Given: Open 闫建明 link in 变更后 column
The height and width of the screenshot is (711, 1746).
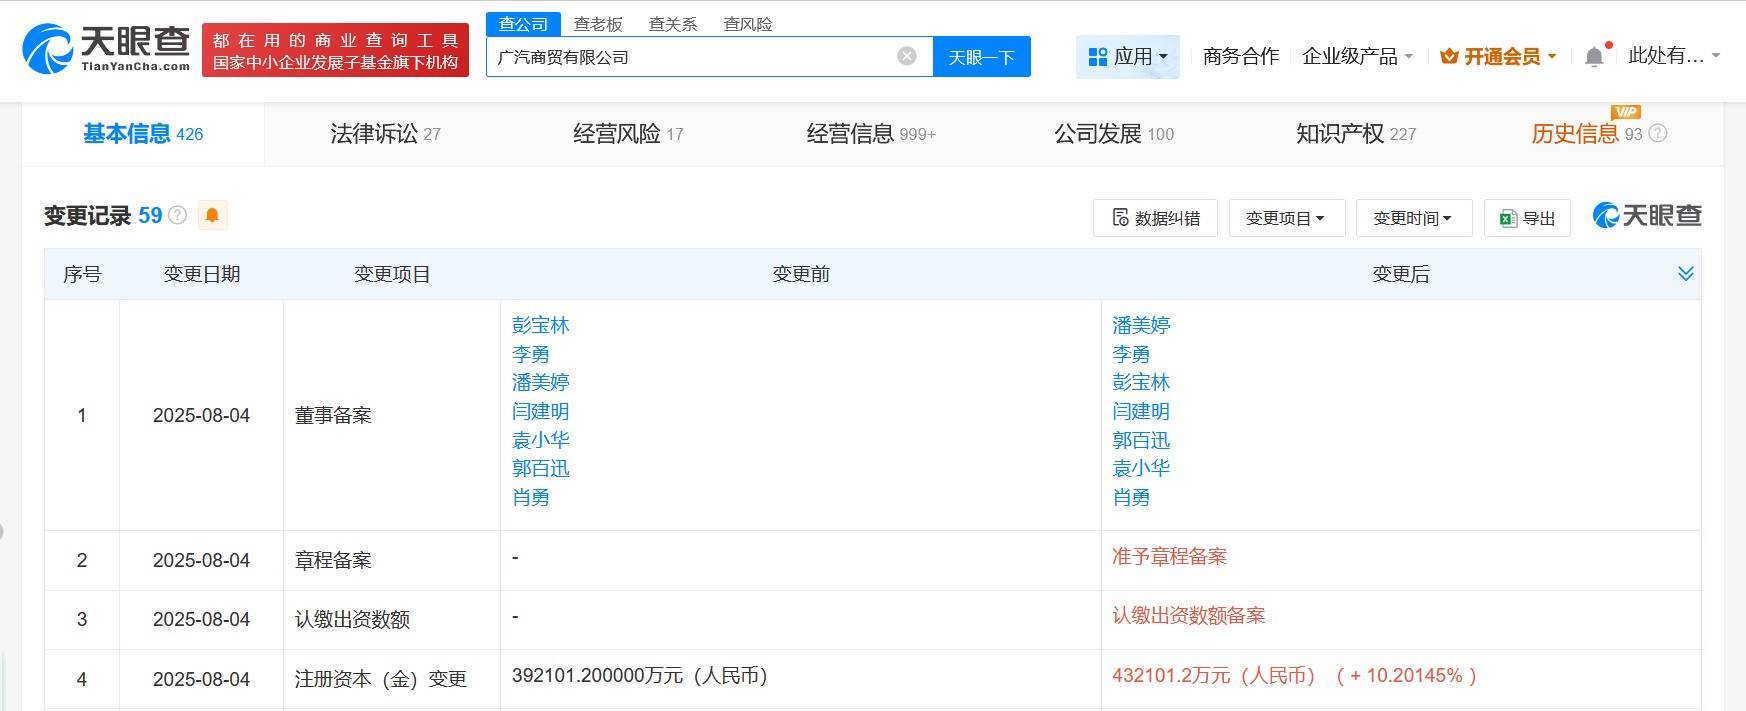Looking at the screenshot, I should tap(1141, 411).
